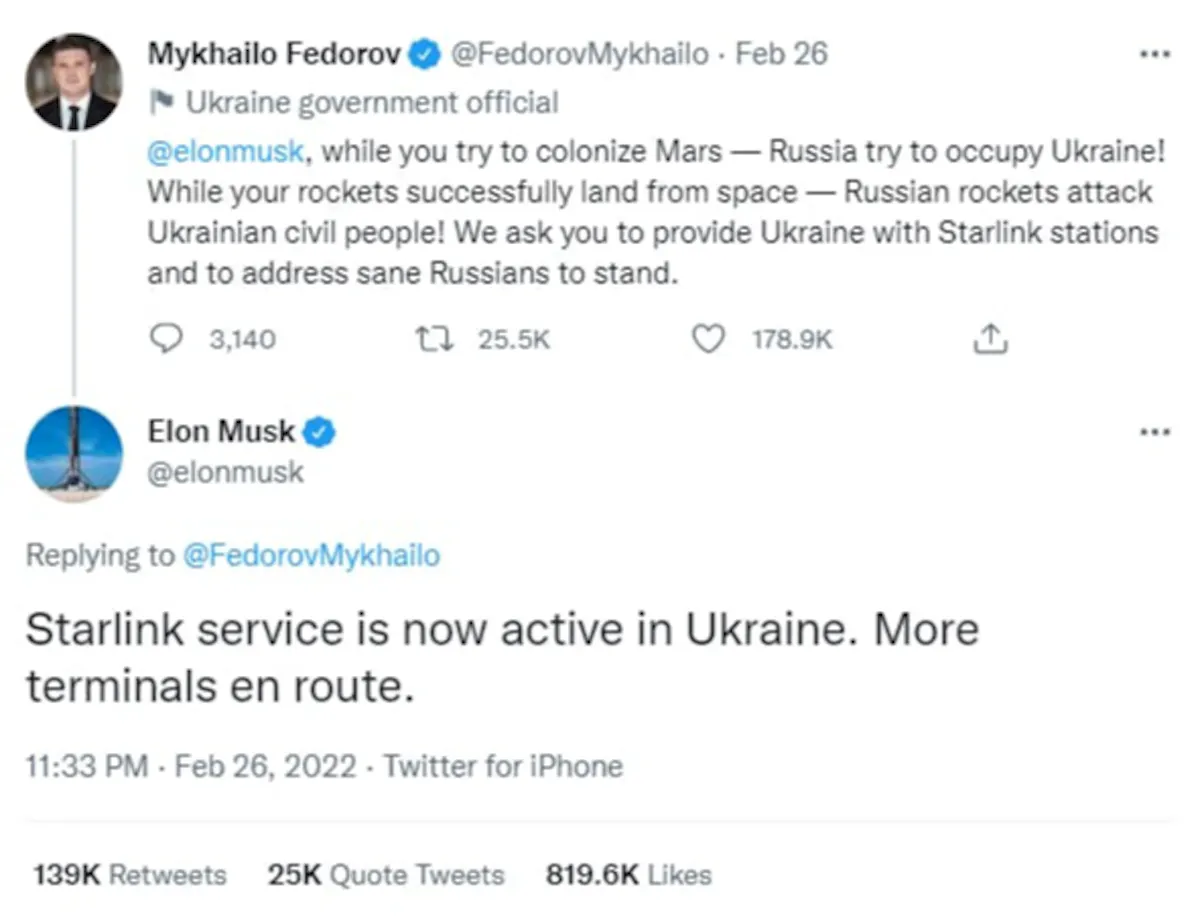Click @FedorovMykhailo in the Replying to line
This screenshot has height=924, width=1200.
311,555
